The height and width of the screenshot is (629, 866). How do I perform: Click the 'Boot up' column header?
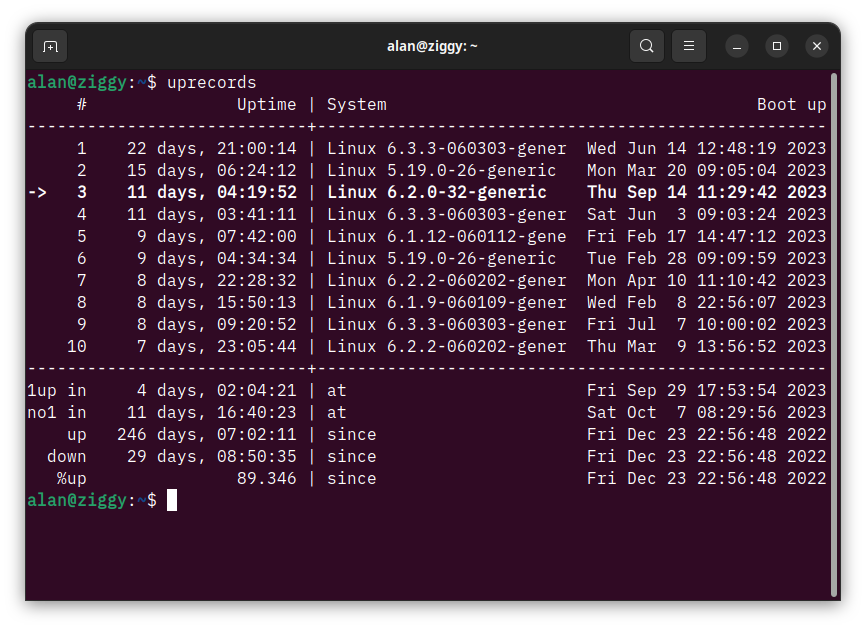point(791,104)
